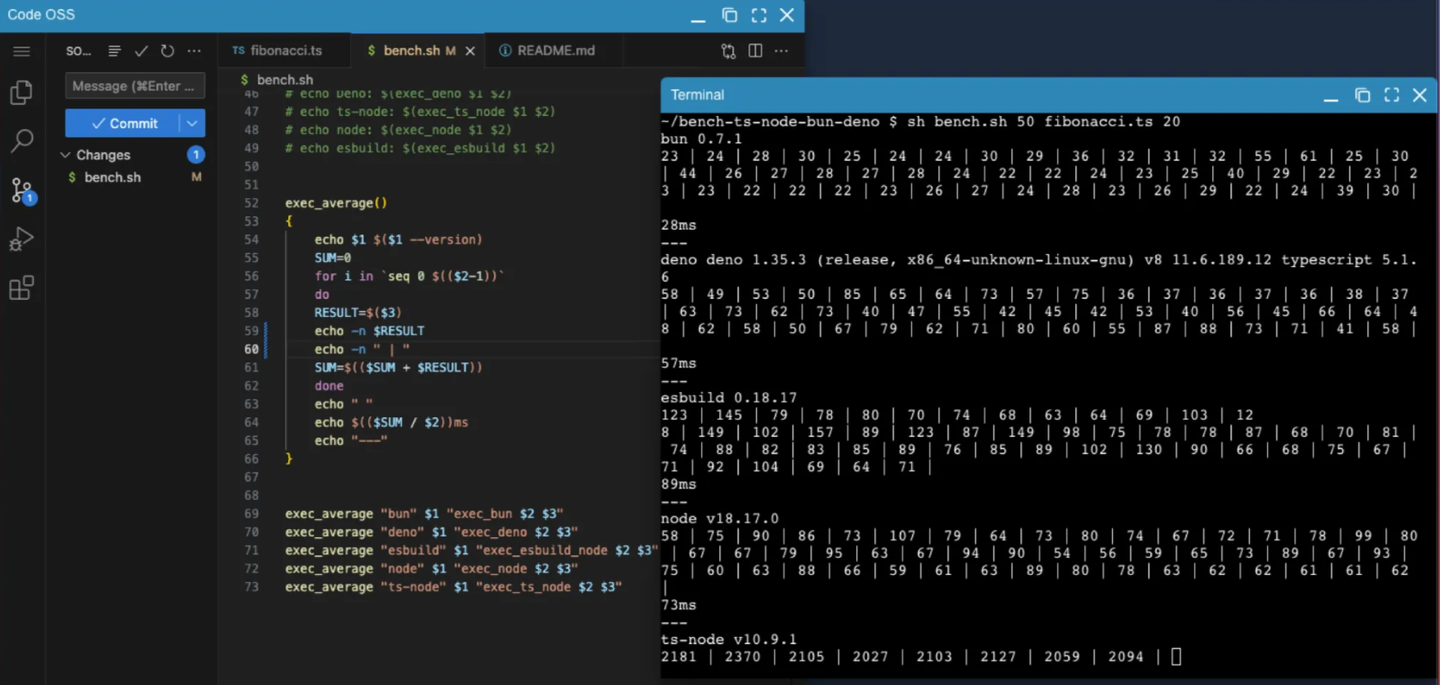Open the Explorer view in the activity bar
Viewport: 1440px width, 685px height.
22,90
